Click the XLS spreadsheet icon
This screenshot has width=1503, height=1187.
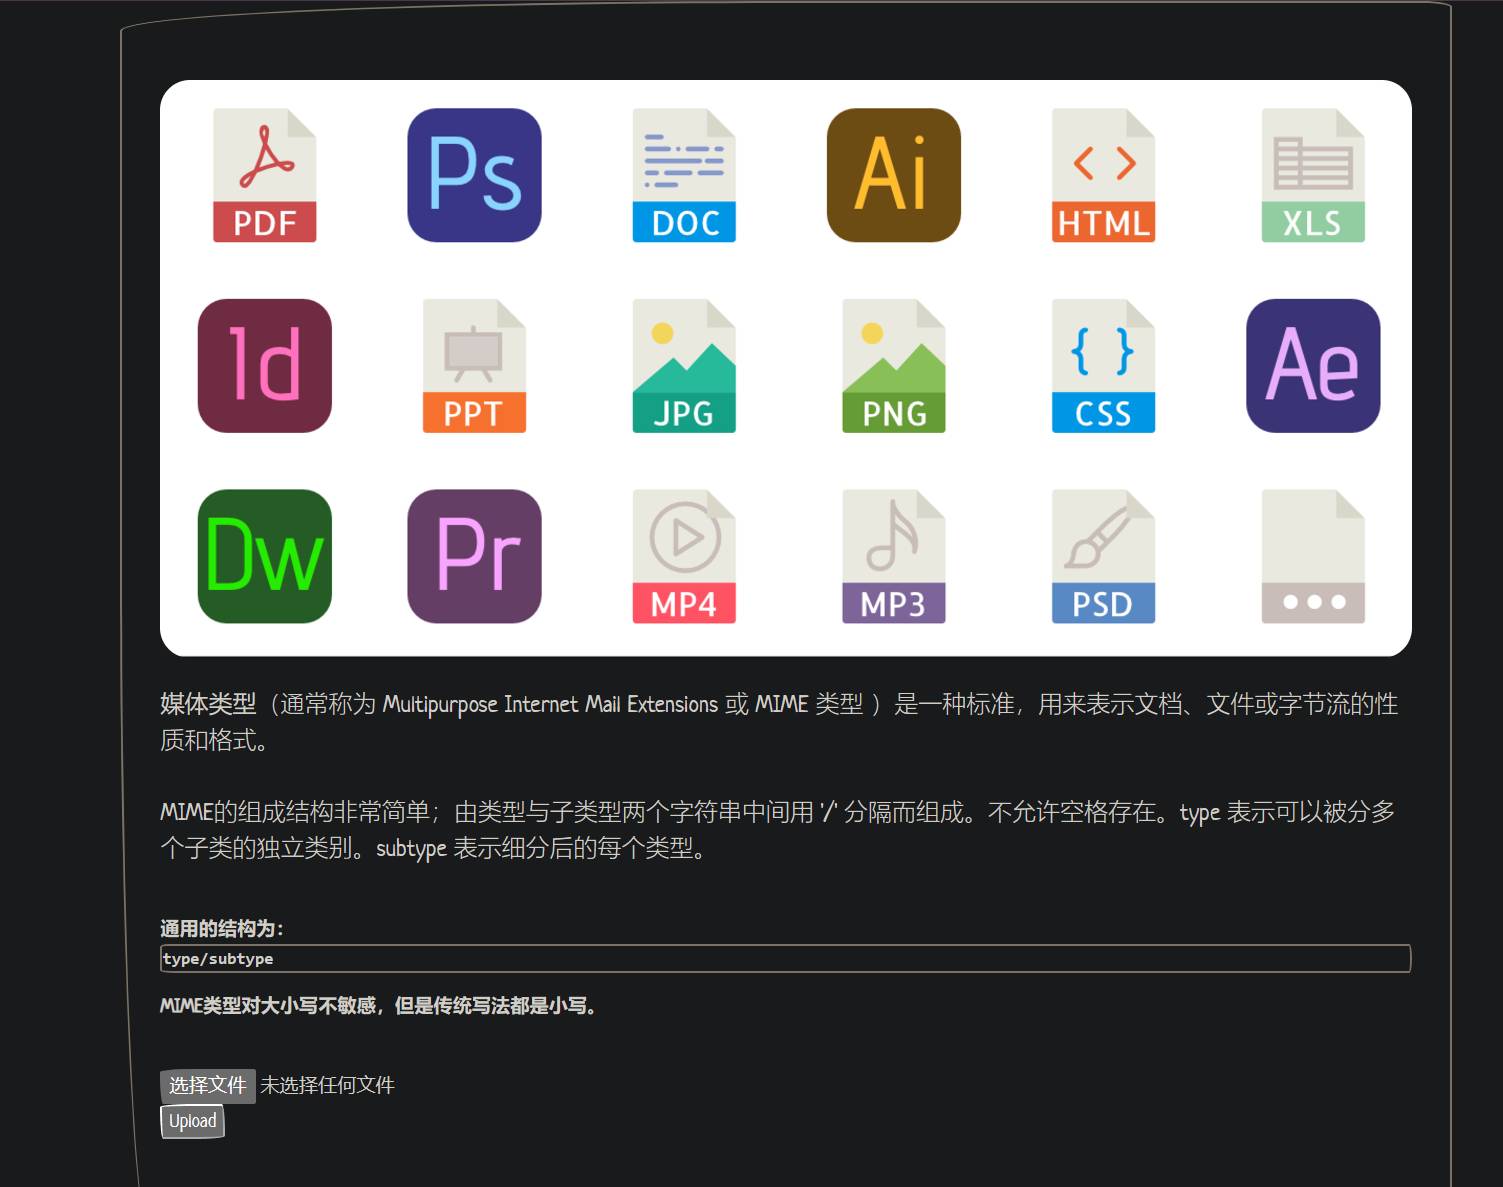[1313, 176]
